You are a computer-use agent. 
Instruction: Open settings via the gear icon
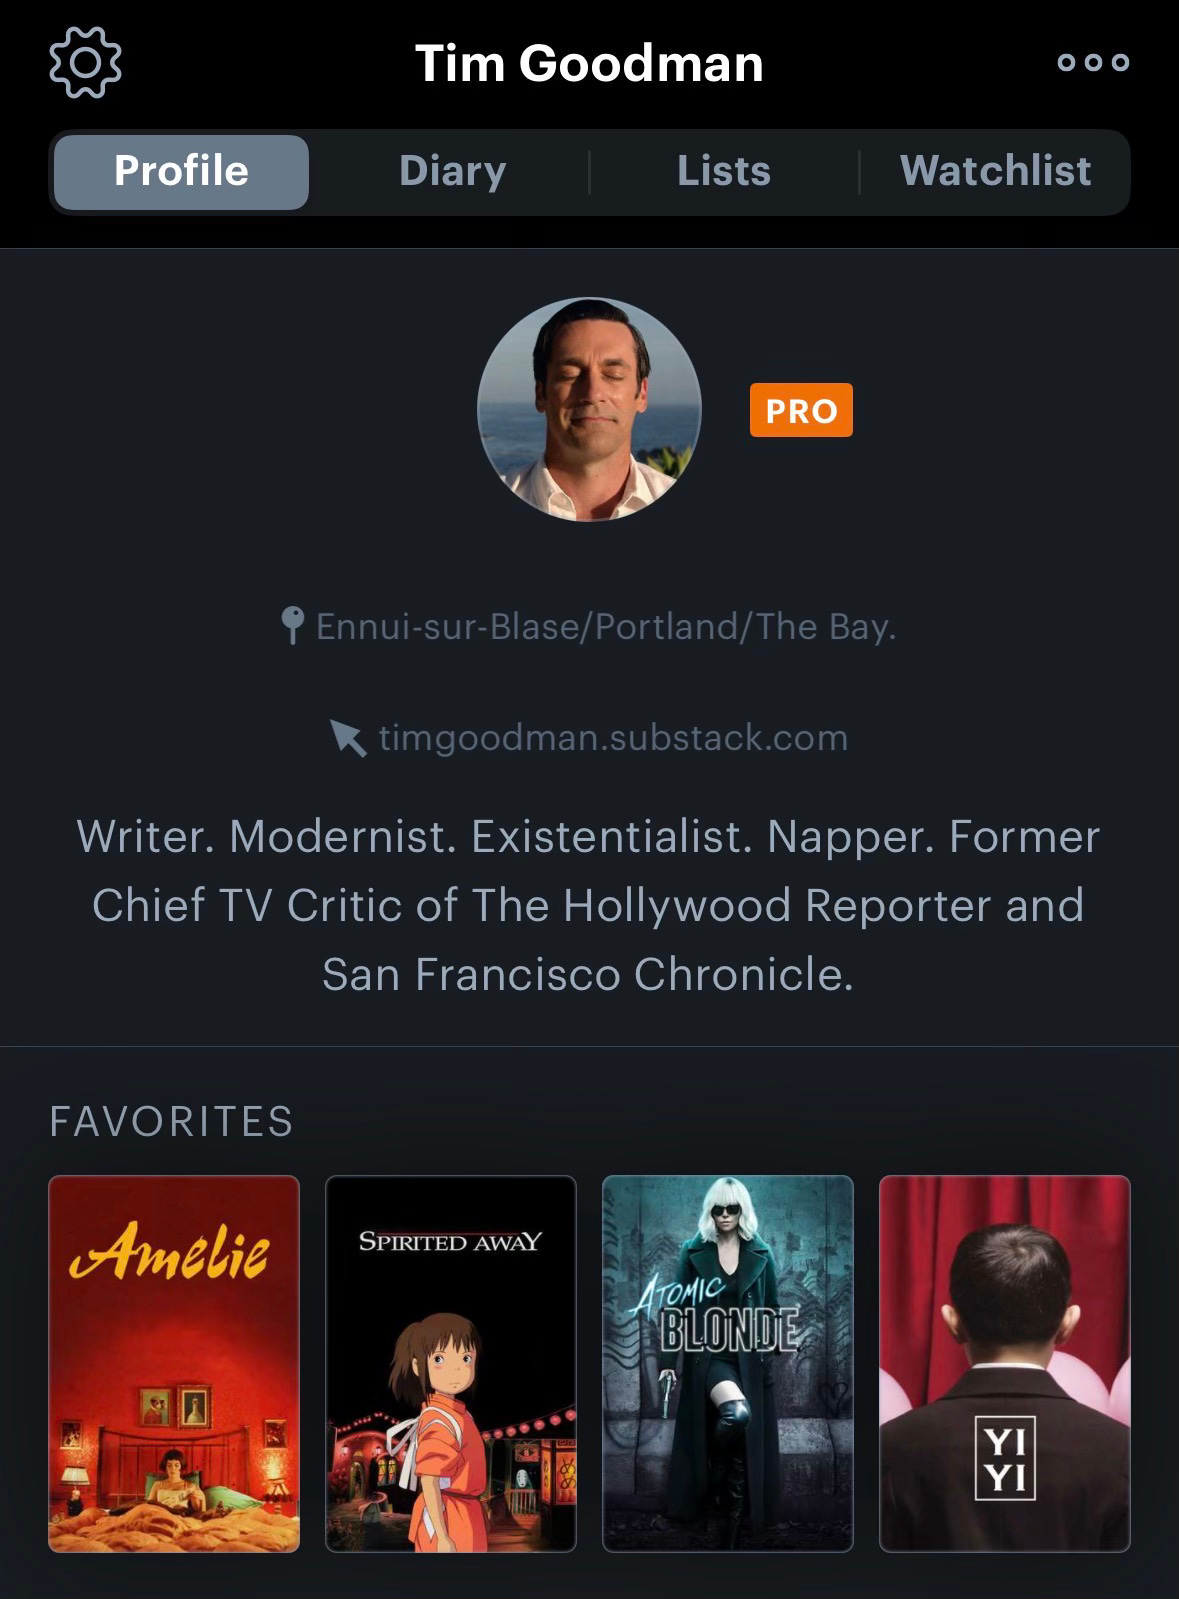click(x=85, y=62)
